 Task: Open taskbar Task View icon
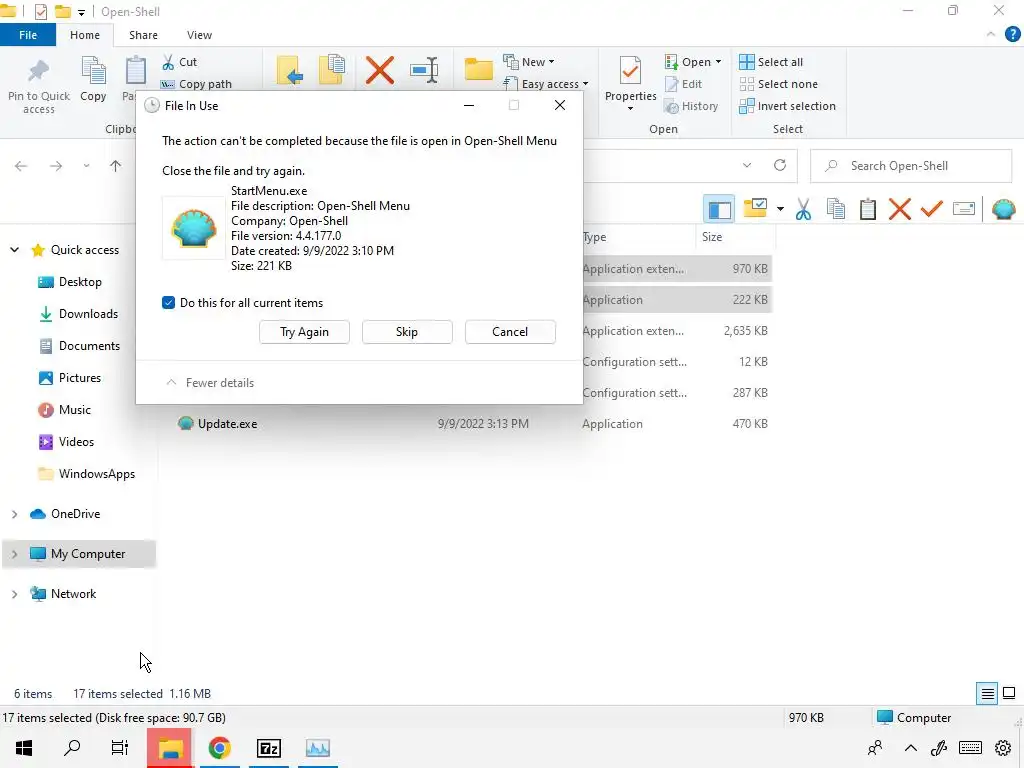click(x=120, y=748)
